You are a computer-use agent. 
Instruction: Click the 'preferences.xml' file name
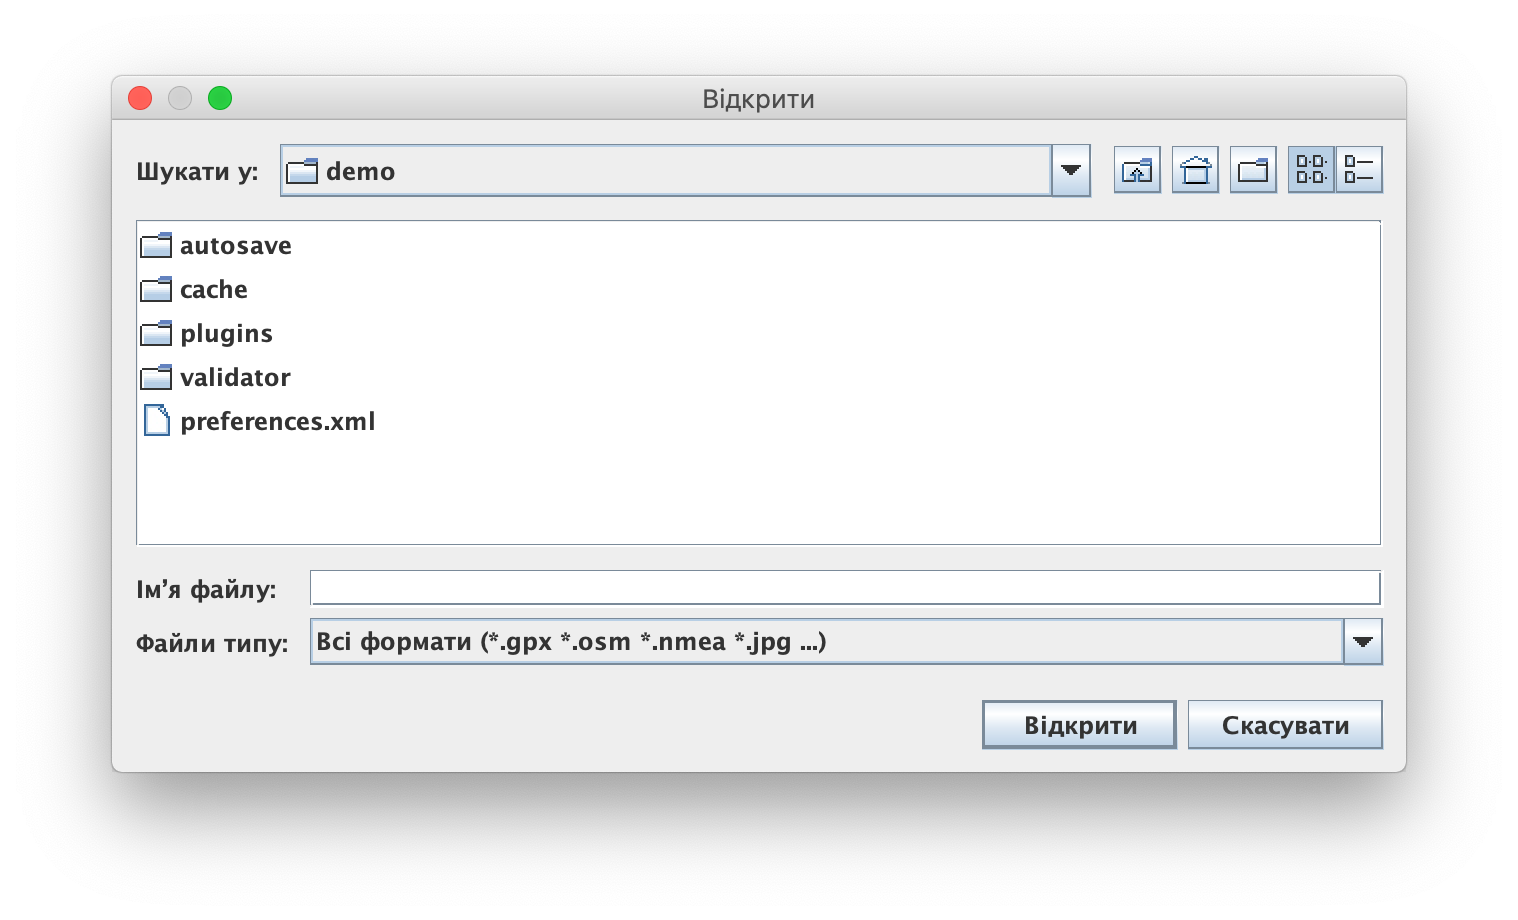pyautogui.click(x=278, y=422)
